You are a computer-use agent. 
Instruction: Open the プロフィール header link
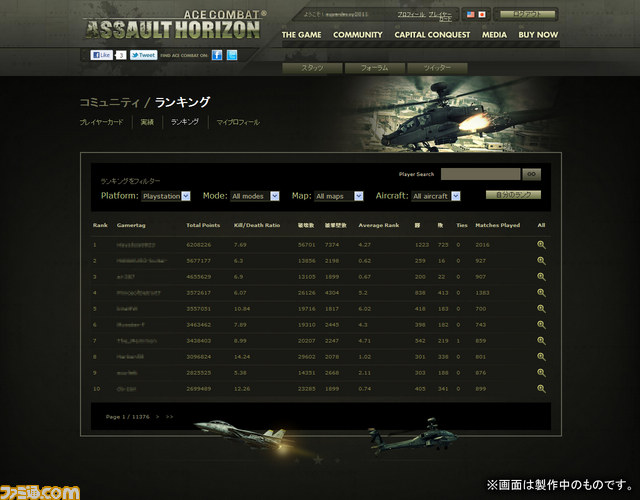[x=411, y=15]
